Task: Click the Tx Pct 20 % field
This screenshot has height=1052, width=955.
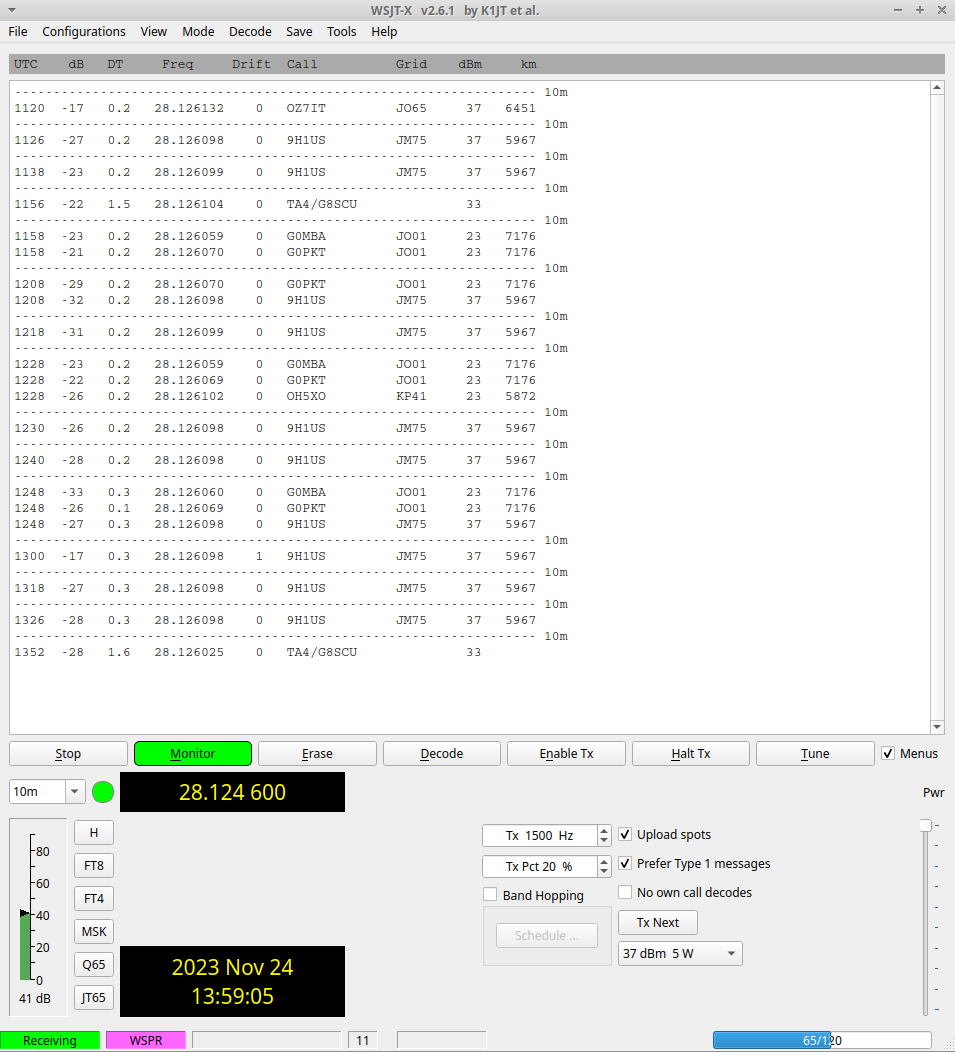Action: click(x=540, y=866)
